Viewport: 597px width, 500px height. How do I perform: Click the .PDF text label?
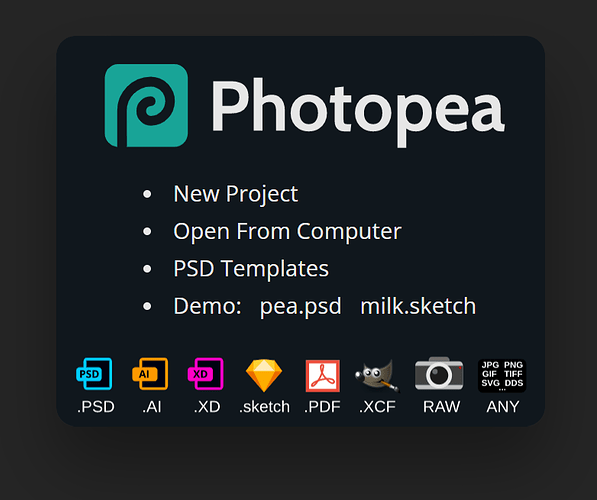point(322,407)
